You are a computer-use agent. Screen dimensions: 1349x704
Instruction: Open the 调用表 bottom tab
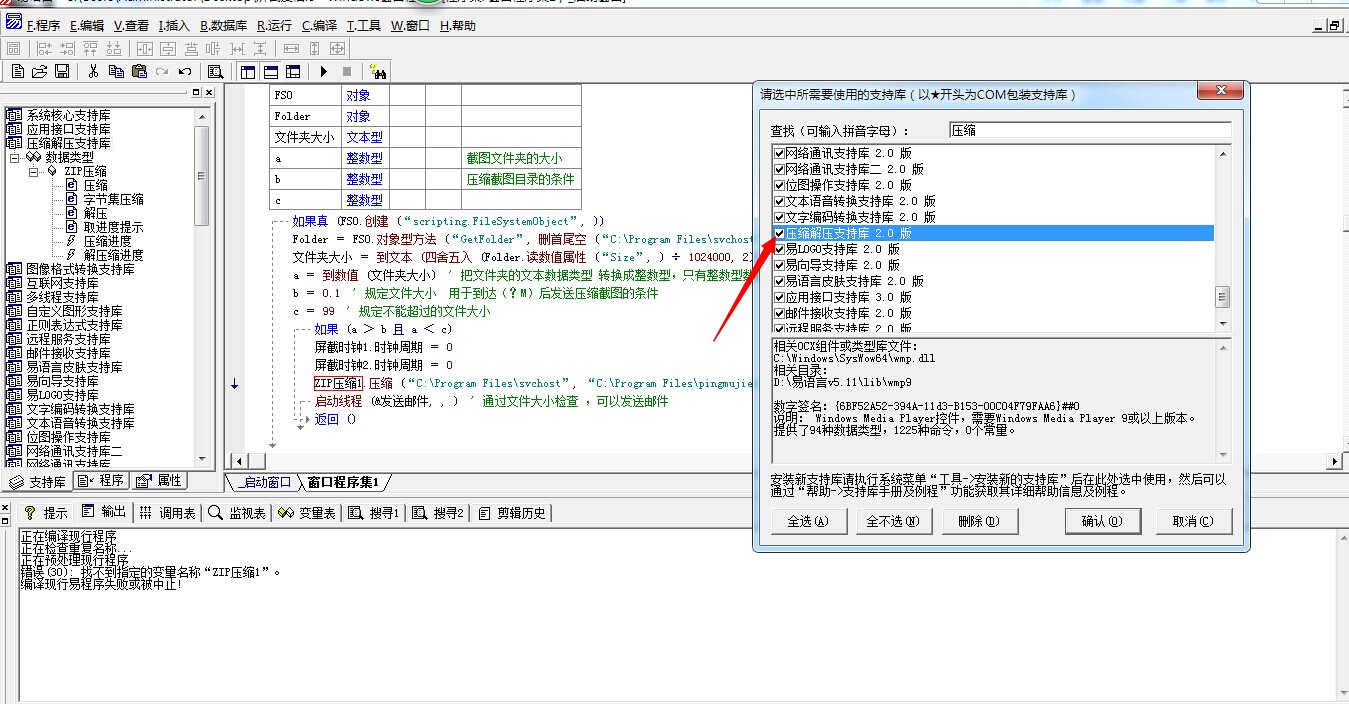point(168,513)
